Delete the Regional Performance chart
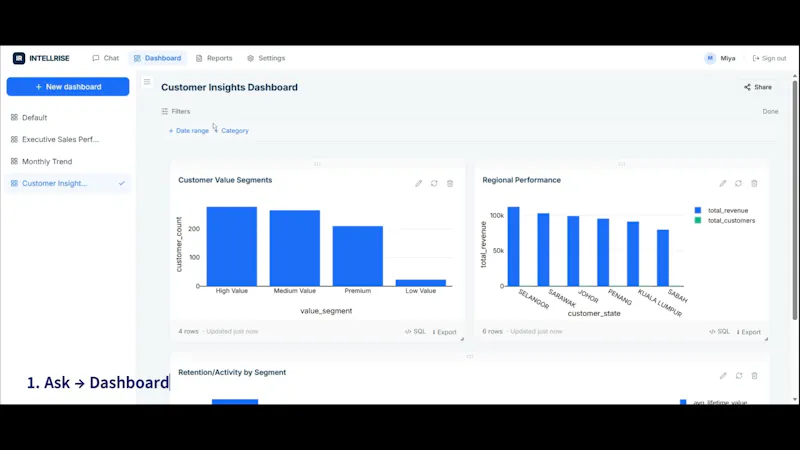800x450 pixels. (754, 183)
